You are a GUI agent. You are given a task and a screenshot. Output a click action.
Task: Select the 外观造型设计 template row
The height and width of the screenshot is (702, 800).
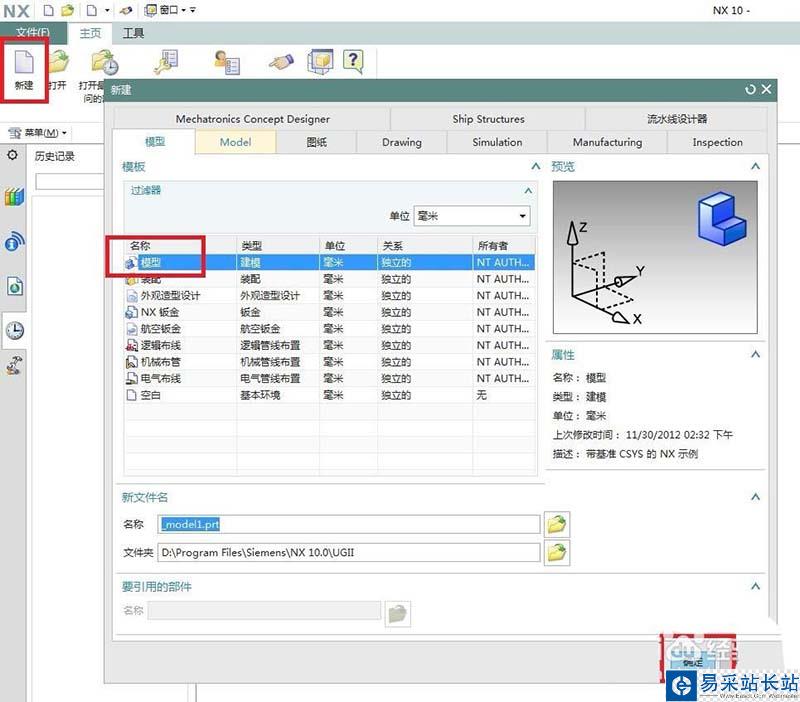[x=330, y=295]
